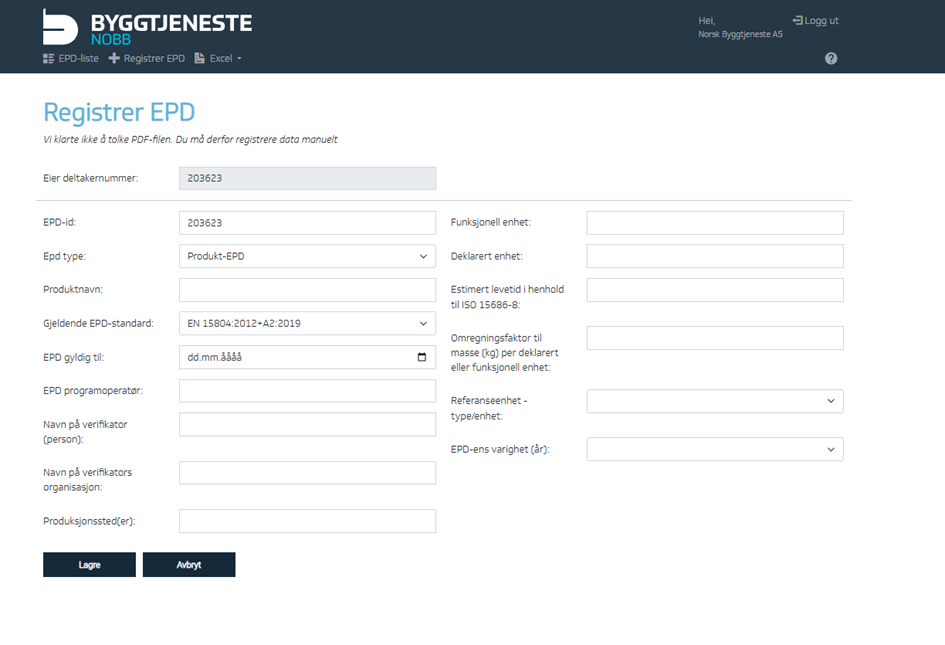Screen dimensions: 945x645
Task: Select the Funksjonell enhet input field
Action: [715, 223]
